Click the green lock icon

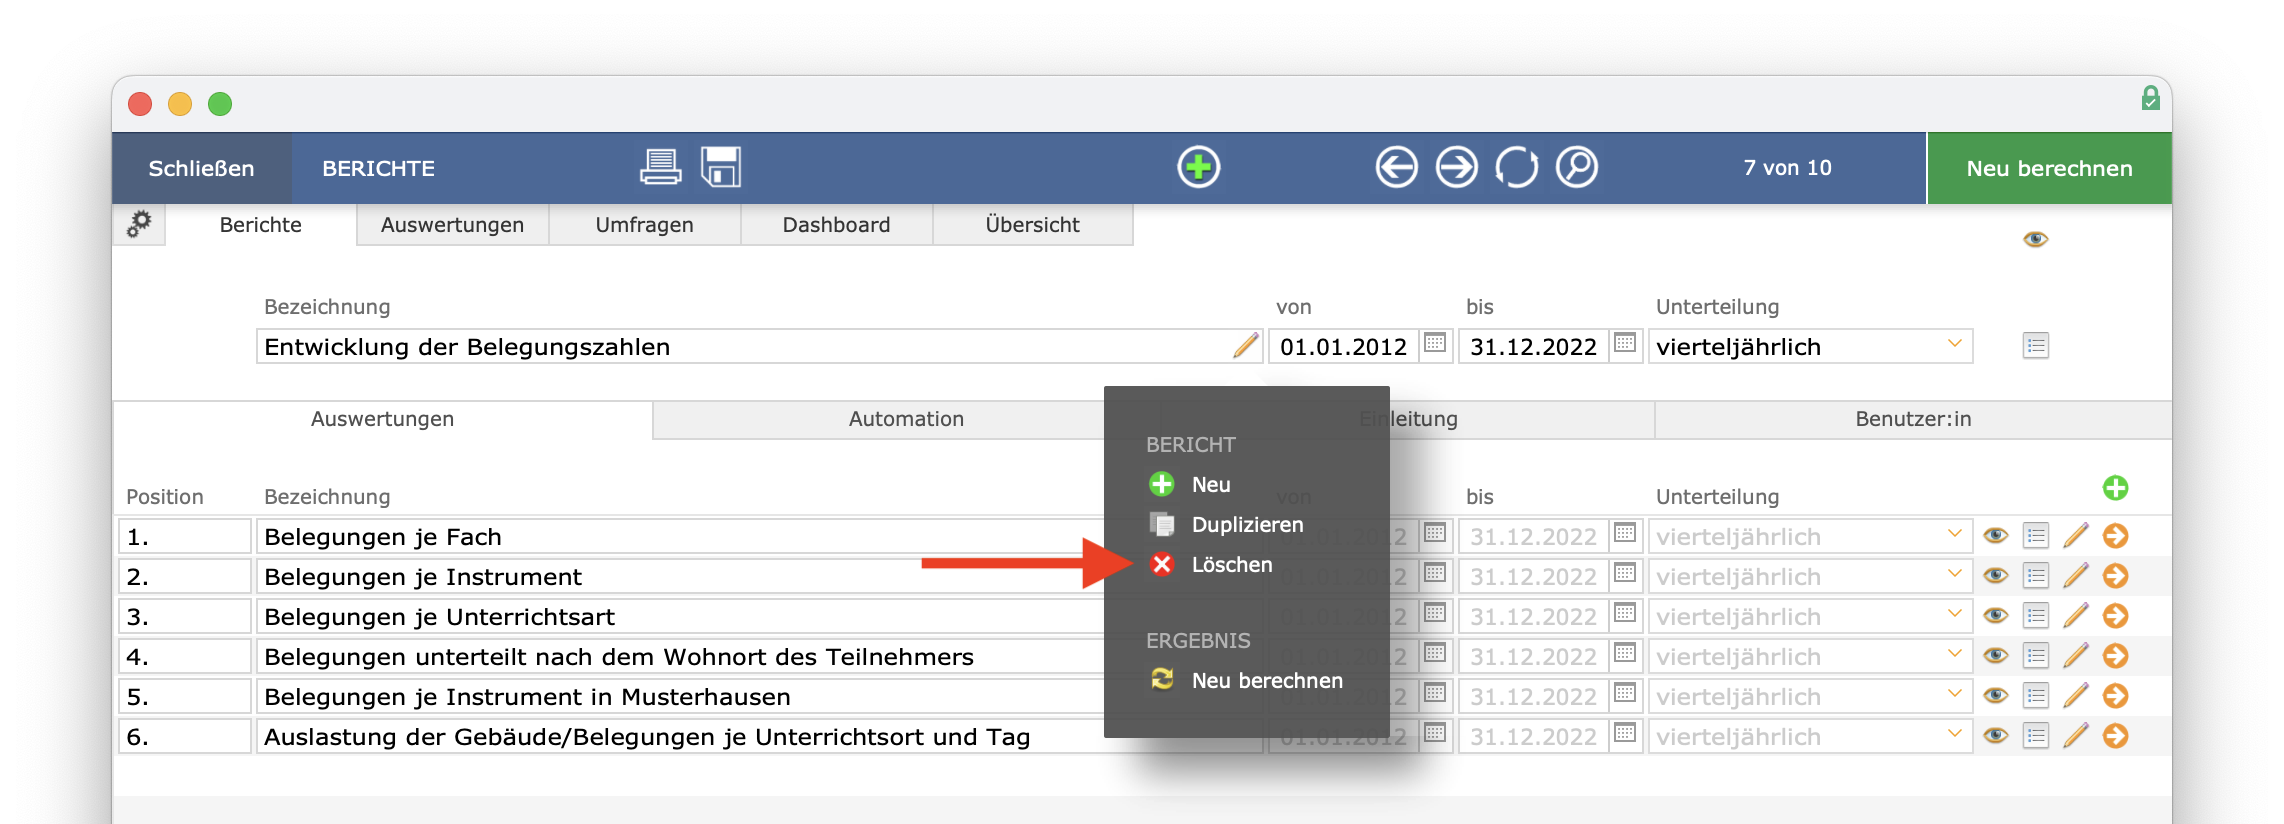pyautogui.click(x=2150, y=98)
